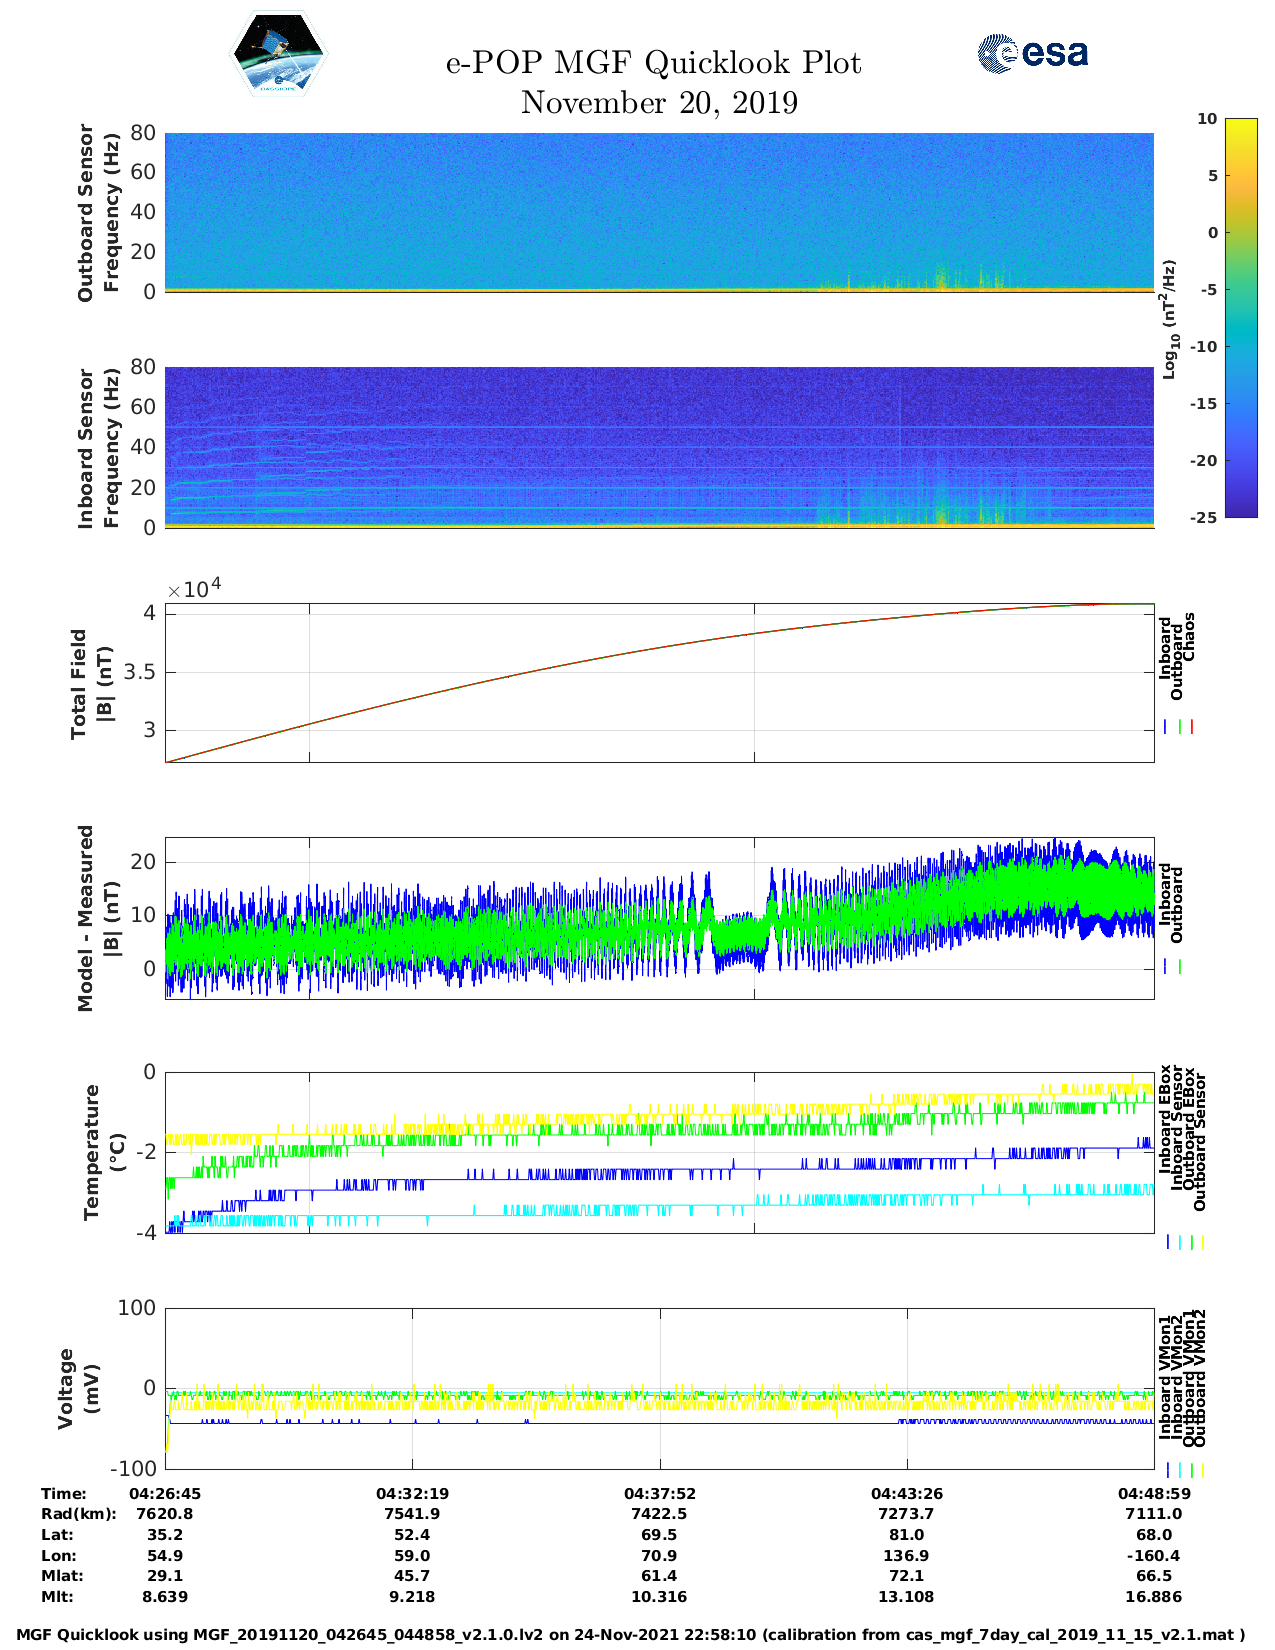Click the Temperature plot legend color markers

pyautogui.click(x=1184, y=1242)
